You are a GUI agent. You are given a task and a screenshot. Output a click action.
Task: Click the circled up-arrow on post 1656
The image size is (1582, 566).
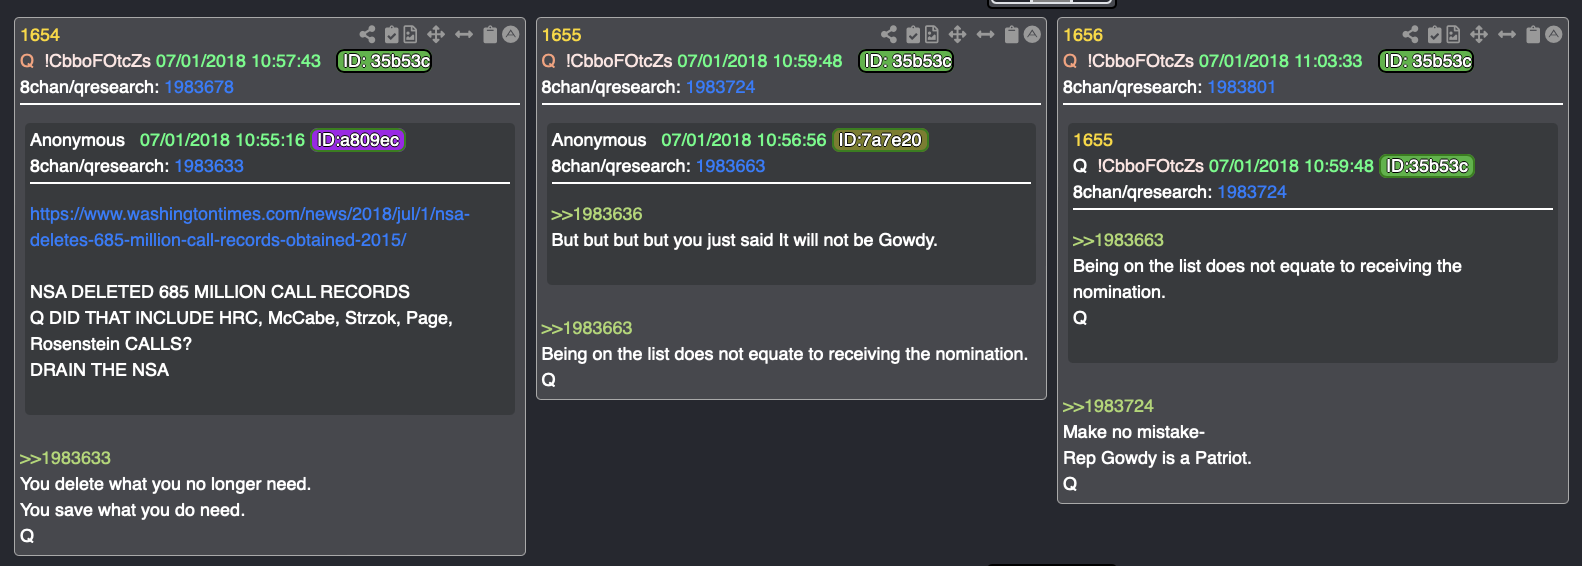coord(1553,35)
